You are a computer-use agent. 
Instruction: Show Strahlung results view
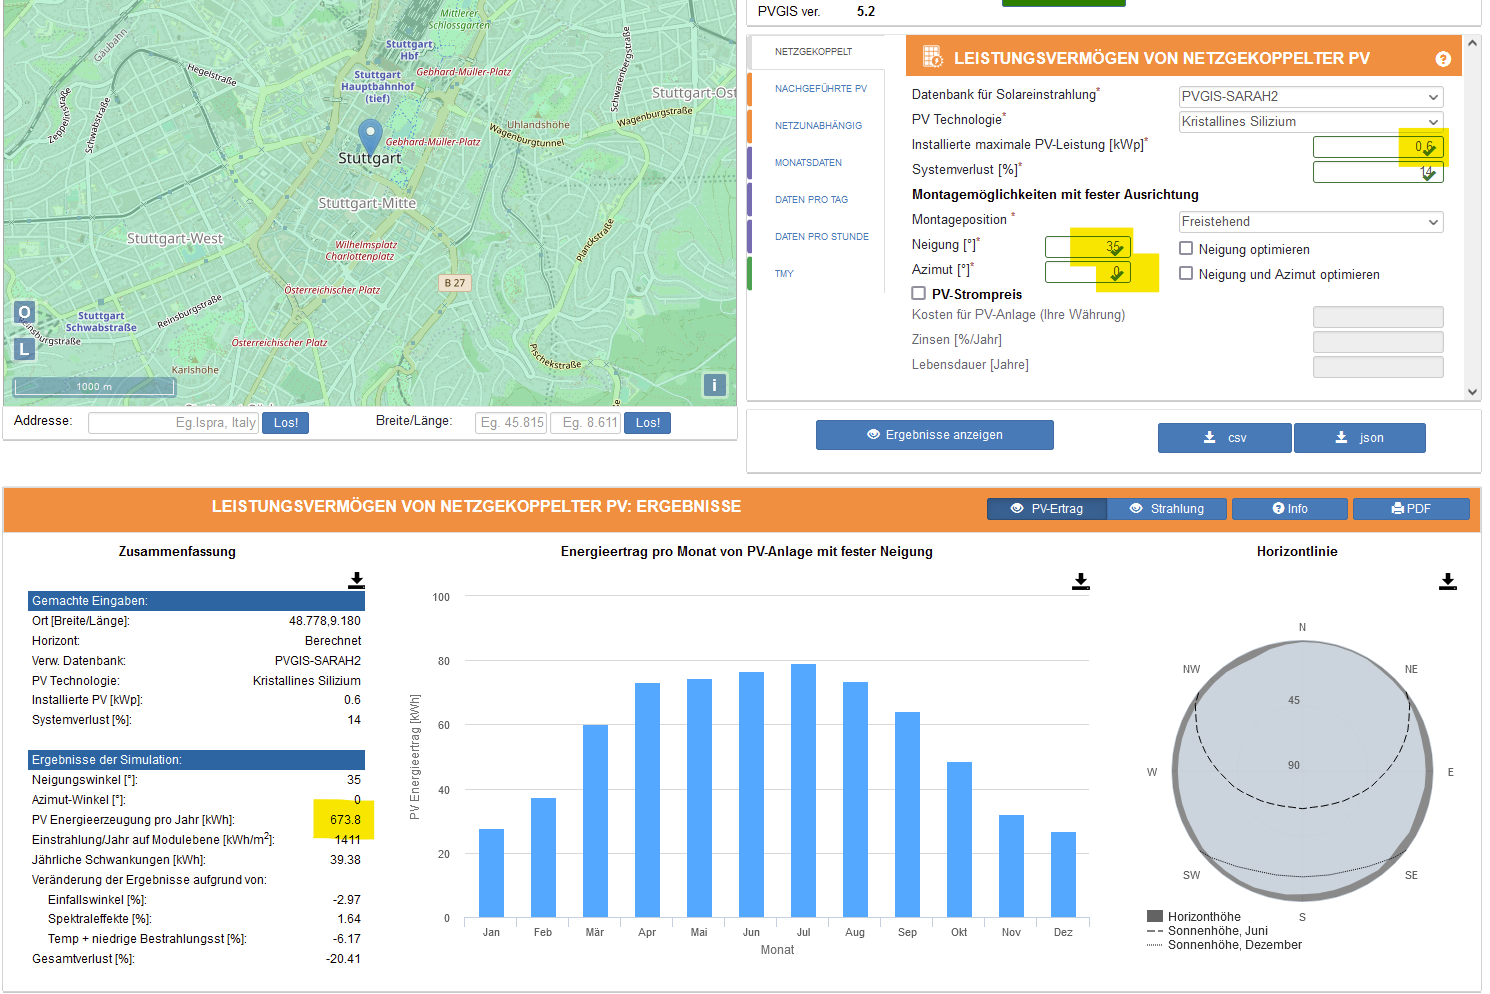click(x=1167, y=509)
